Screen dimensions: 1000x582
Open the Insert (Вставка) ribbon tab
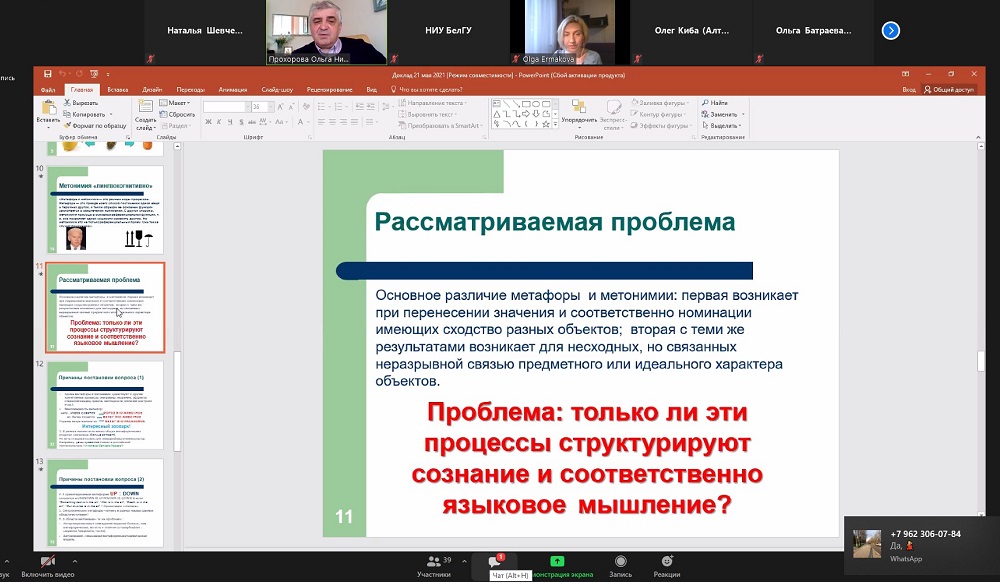pyautogui.click(x=118, y=89)
